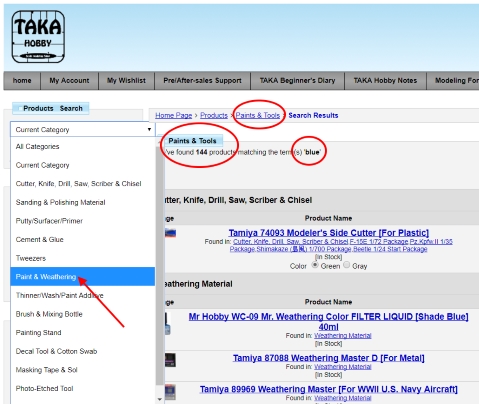479x404 pixels.
Task: Select the Green color radio button
Action: pos(315,265)
